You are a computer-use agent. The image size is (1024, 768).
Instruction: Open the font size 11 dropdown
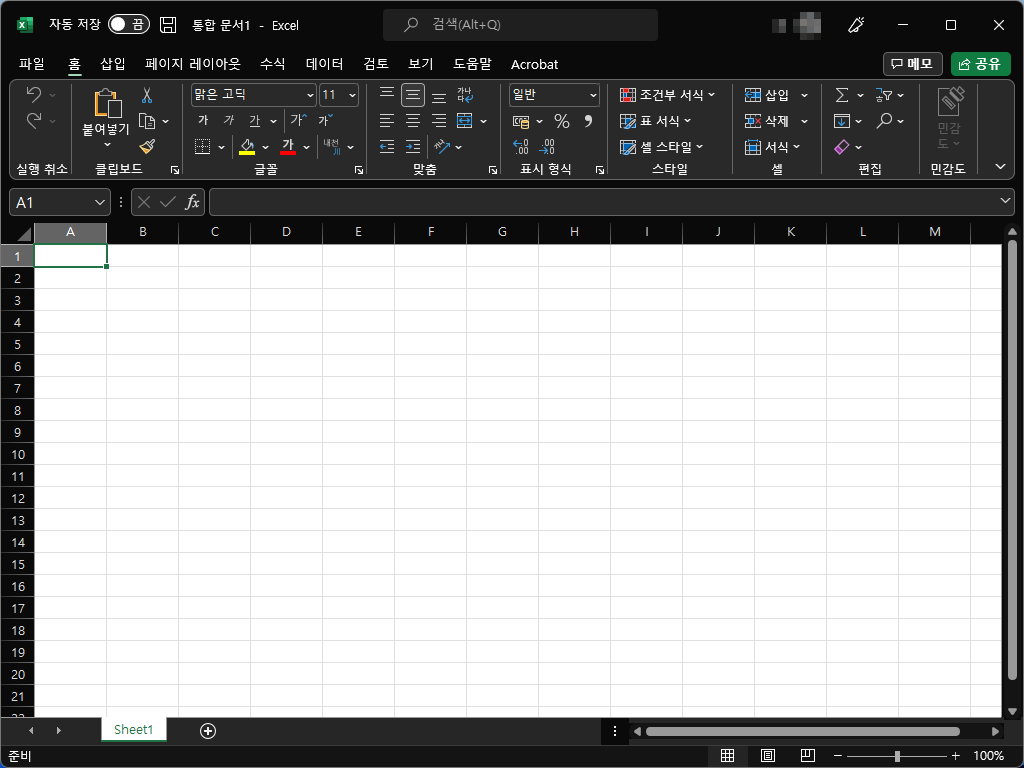pyautogui.click(x=352, y=95)
